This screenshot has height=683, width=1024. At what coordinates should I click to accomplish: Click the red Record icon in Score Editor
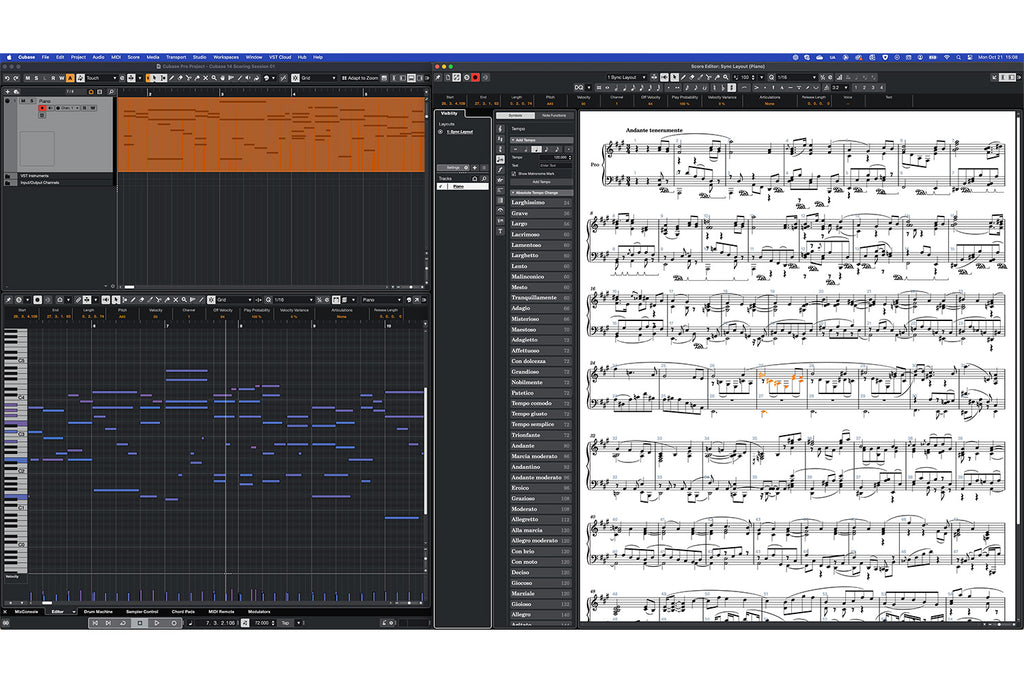[x=475, y=77]
